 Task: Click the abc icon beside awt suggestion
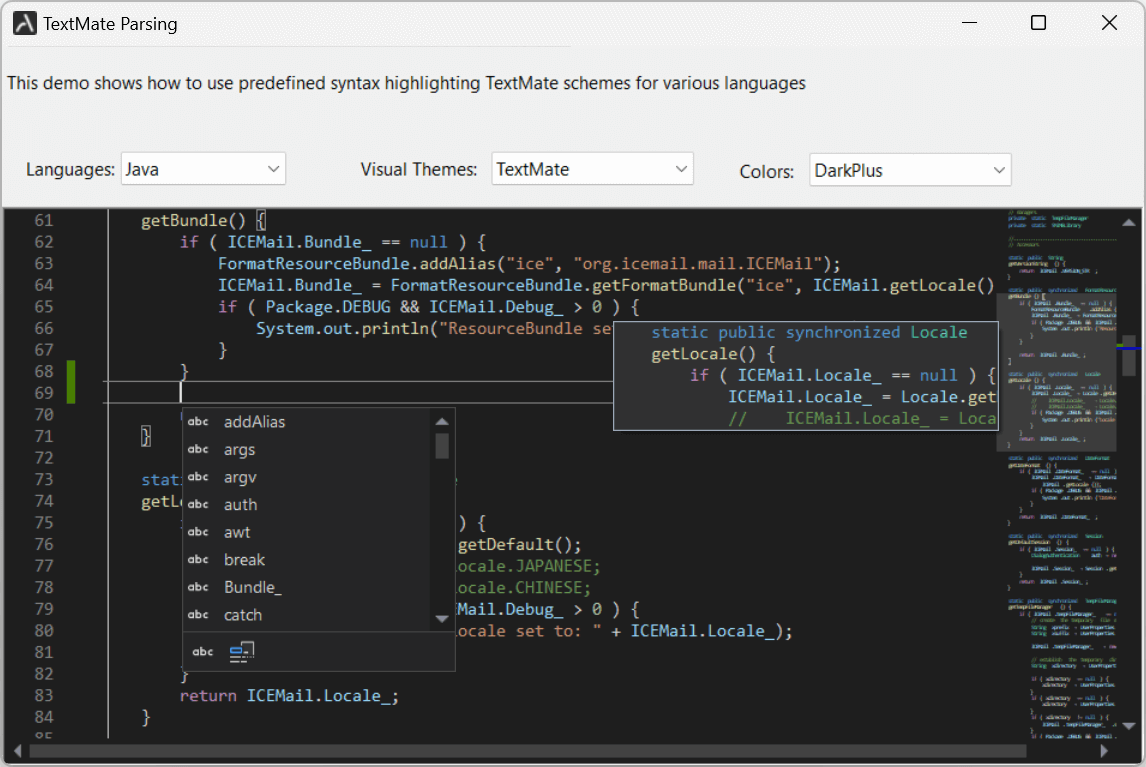198,532
